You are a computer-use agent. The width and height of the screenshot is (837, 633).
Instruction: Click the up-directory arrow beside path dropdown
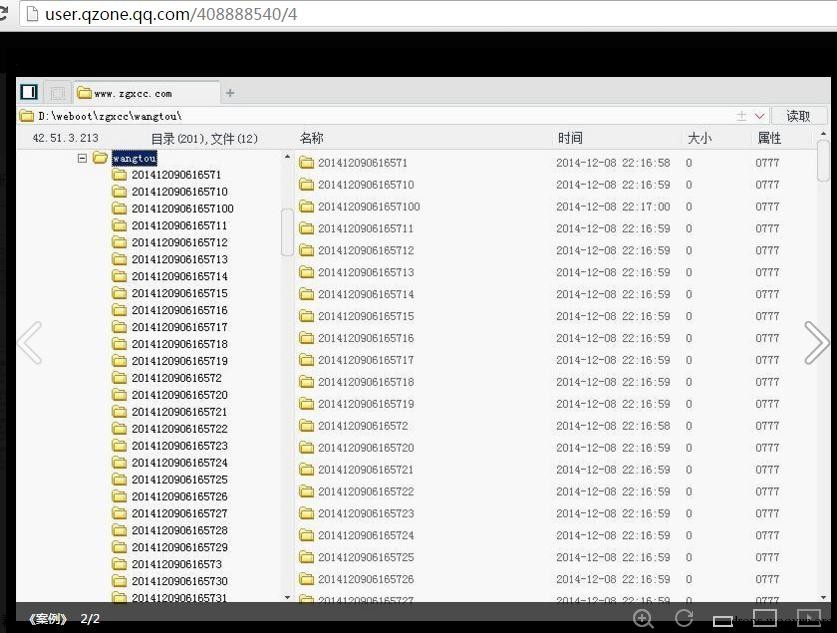[x=741, y=116]
